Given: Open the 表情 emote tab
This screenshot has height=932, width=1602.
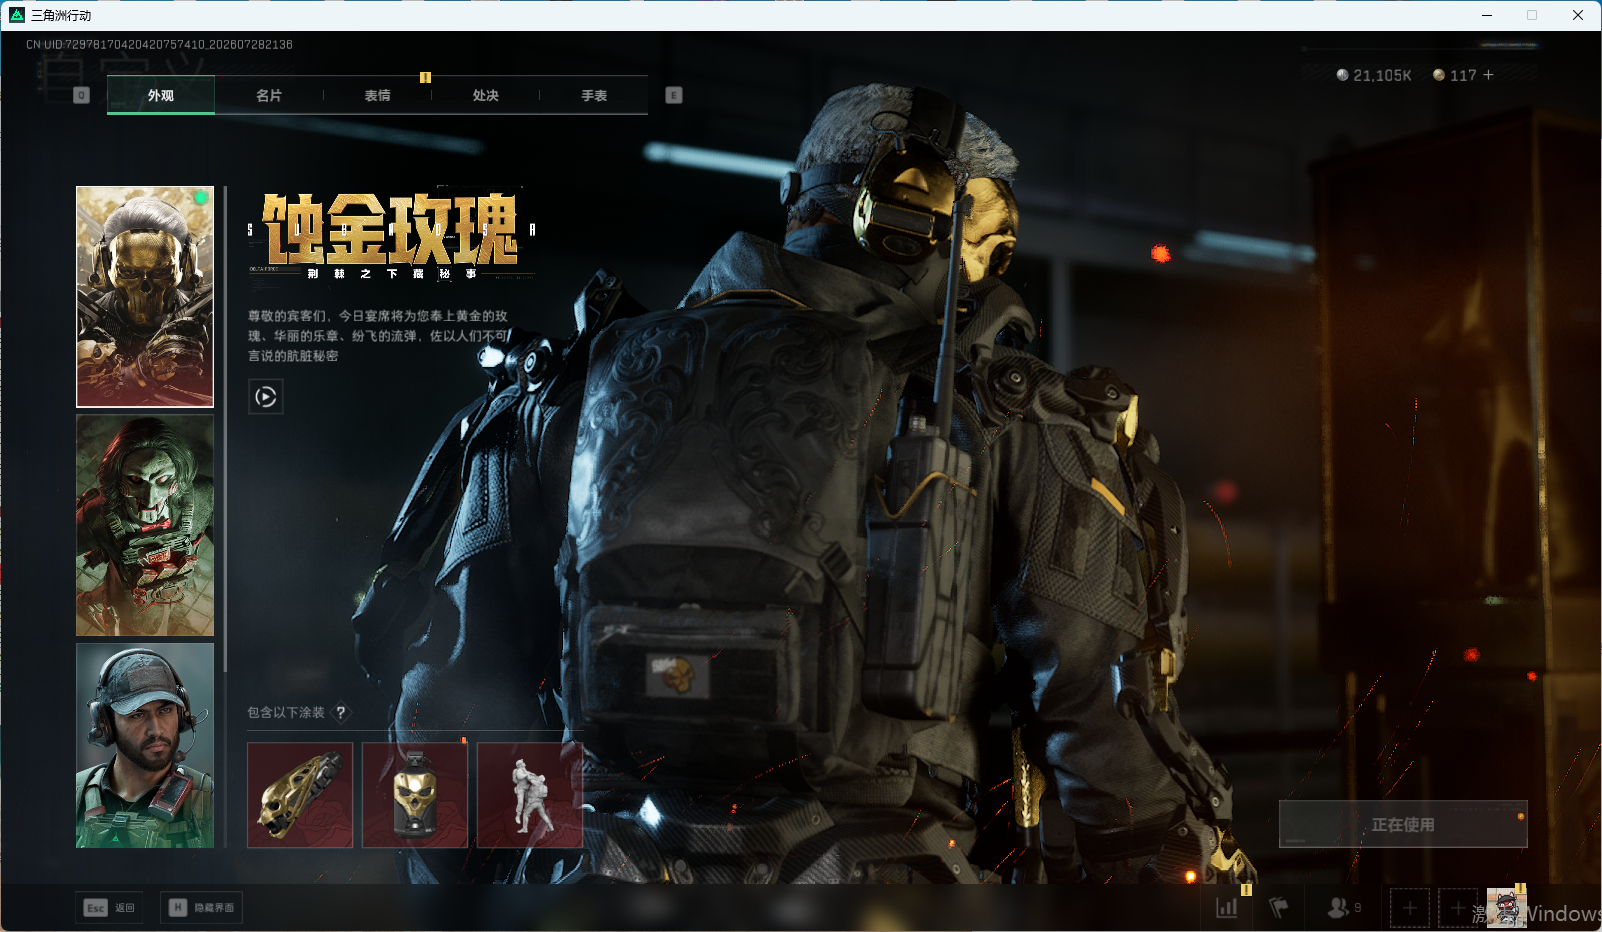Looking at the screenshot, I should click(x=377, y=95).
